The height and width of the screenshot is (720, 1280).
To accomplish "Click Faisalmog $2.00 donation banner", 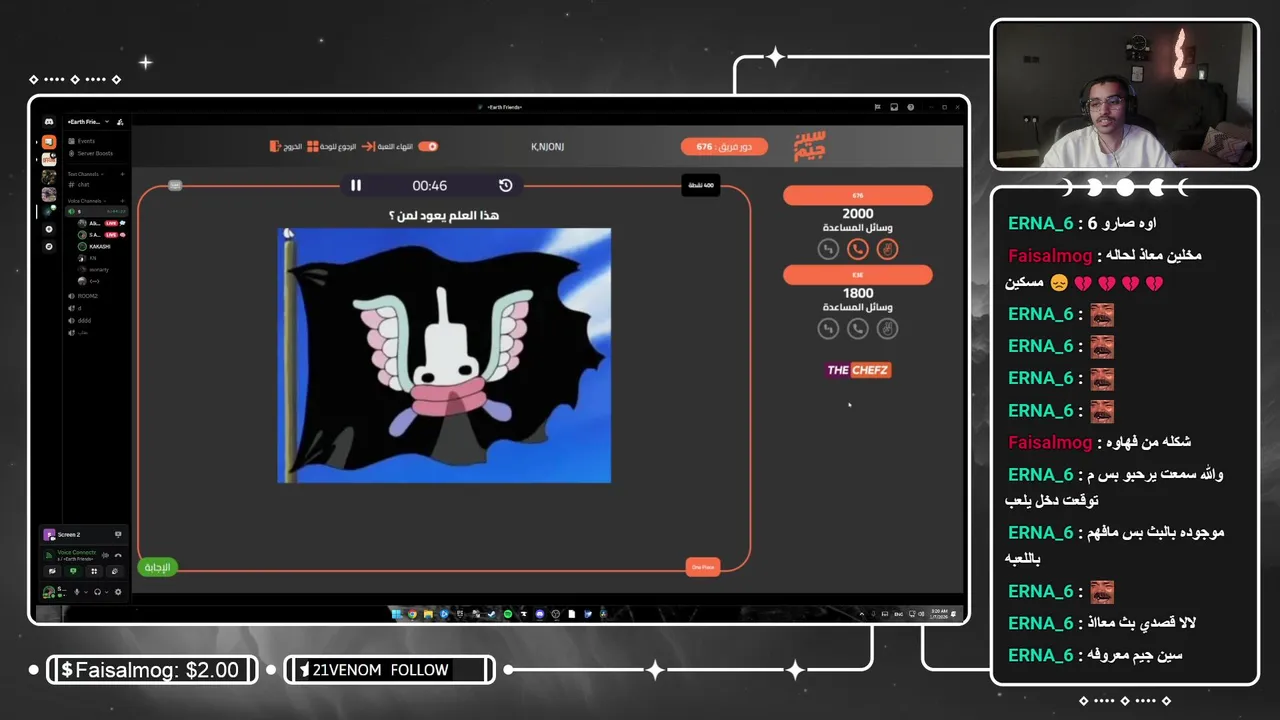I will pyautogui.click(x=152, y=670).
